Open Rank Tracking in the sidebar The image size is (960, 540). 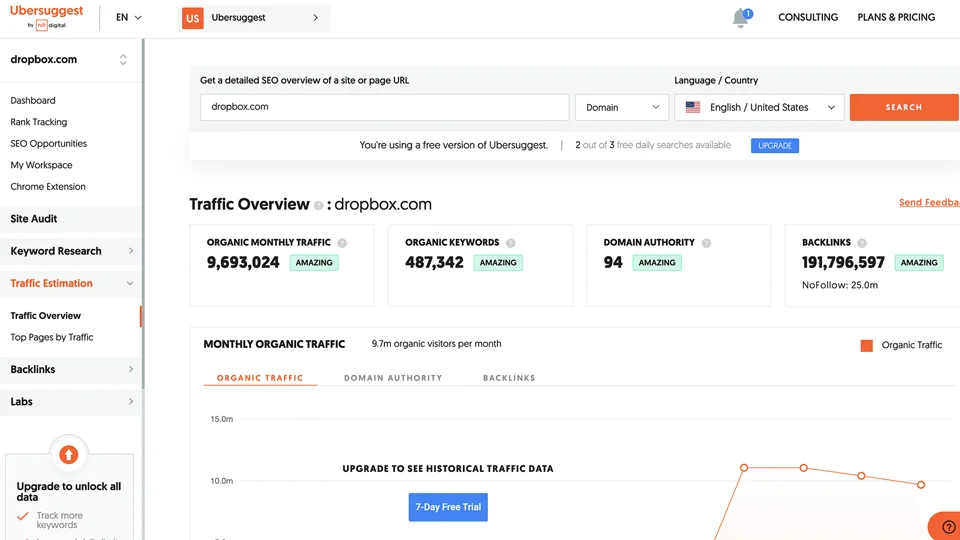click(x=39, y=122)
